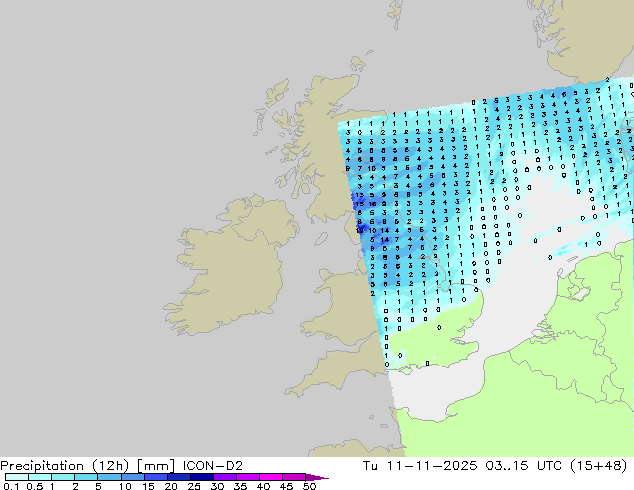
Task: Click the Isle of Man on the map
Action: tap(321, 239)
